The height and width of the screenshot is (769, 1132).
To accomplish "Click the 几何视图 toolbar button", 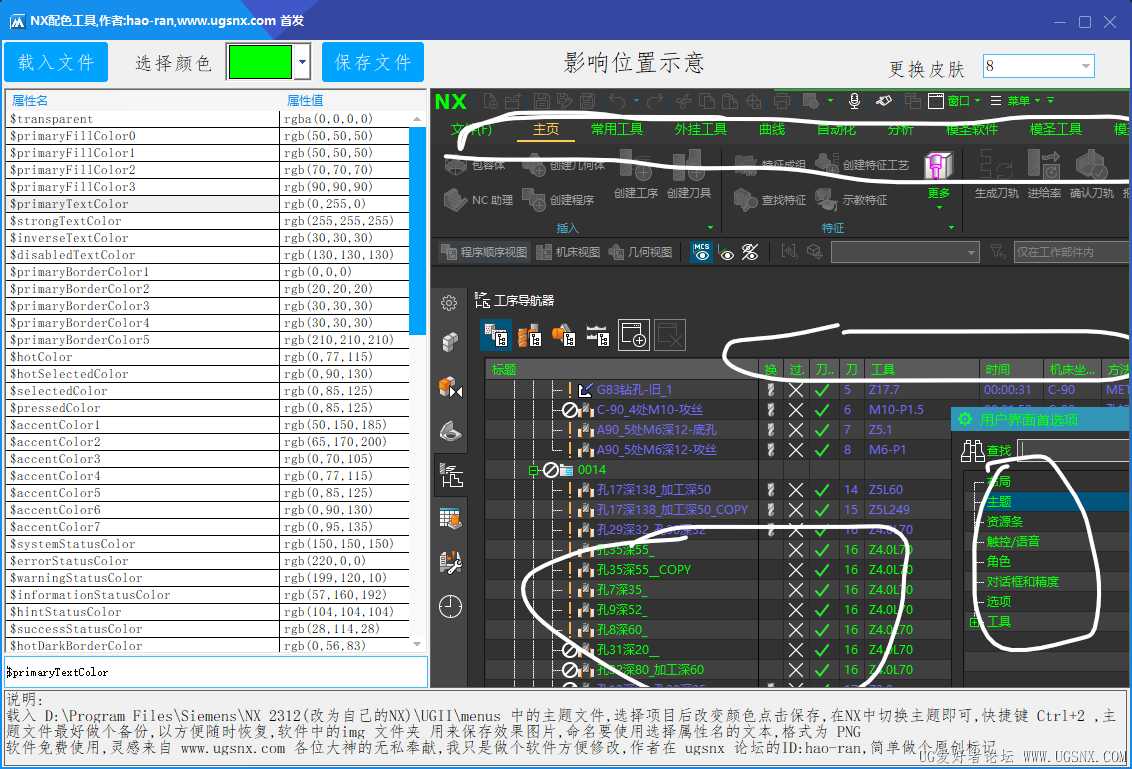I will [x=640, y=252].
